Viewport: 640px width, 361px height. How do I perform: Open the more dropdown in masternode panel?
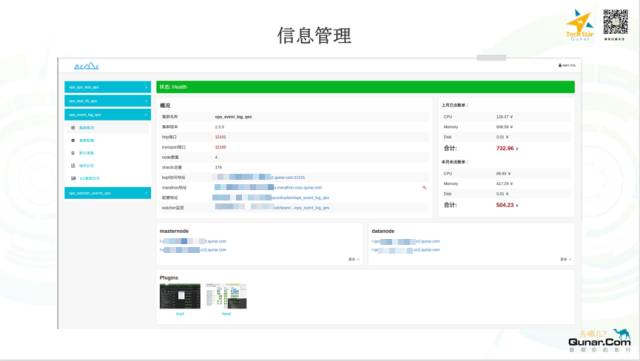(x=353, y=259)
